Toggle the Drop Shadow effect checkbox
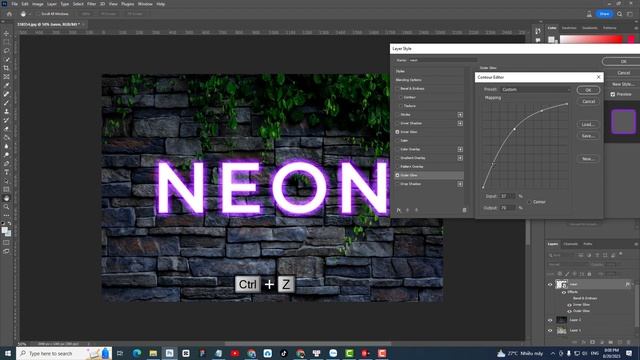This screenshot has height=360, width=640. tap(397, 184)
